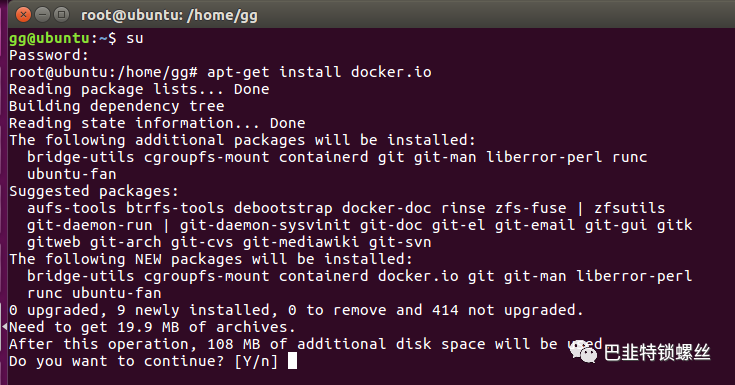Close the root@ubuntu terminal window
This screenshot has height=385, width=735.
pos(23,15)
